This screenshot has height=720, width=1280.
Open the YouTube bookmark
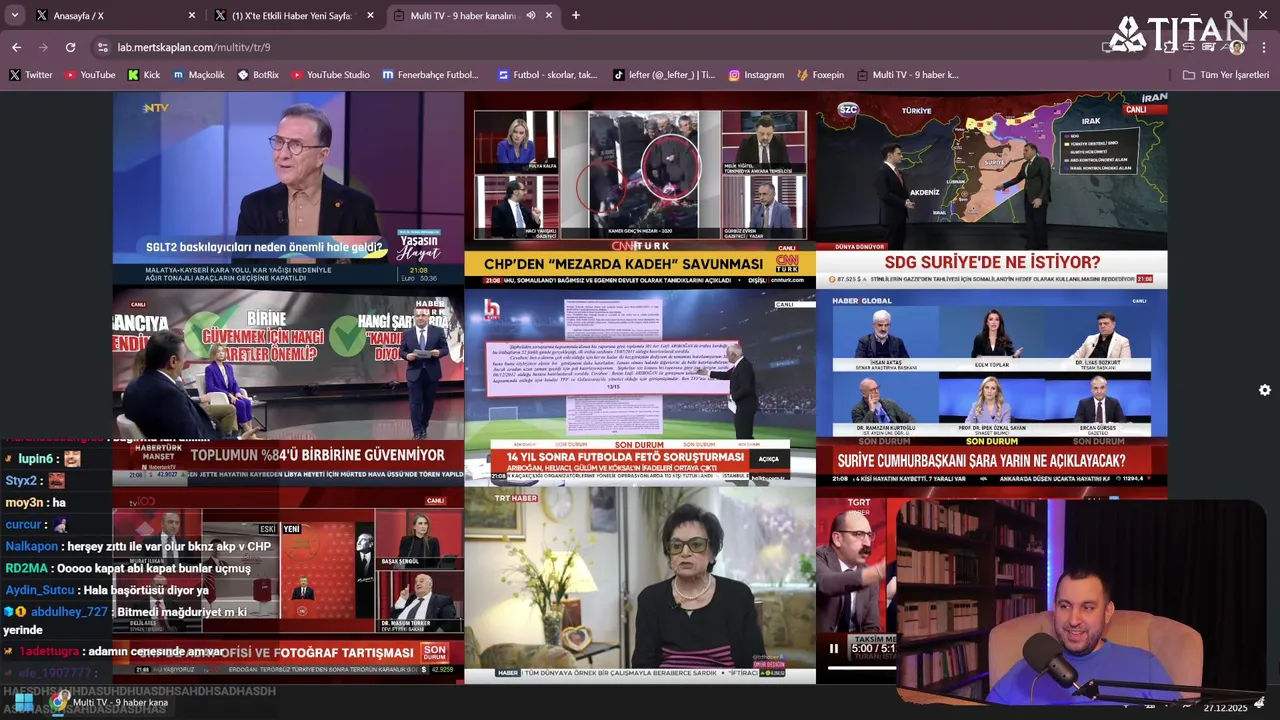click(x=90, y=75)
